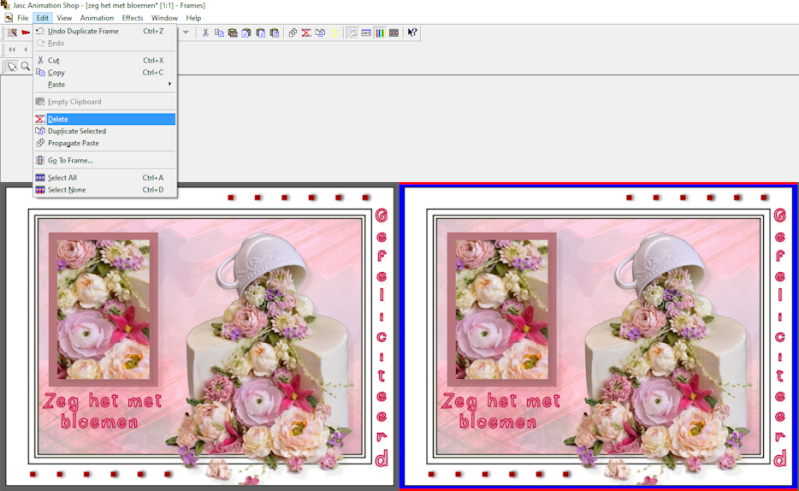Click the Copy icon in the toolbar
The image size is (799, 491).
pos(219,33)
